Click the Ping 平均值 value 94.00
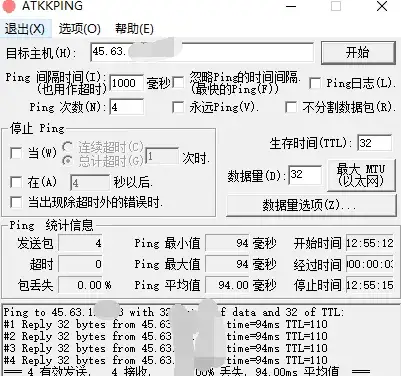The width and height of the screenshot is (401, 376). (x=227, y=285)
